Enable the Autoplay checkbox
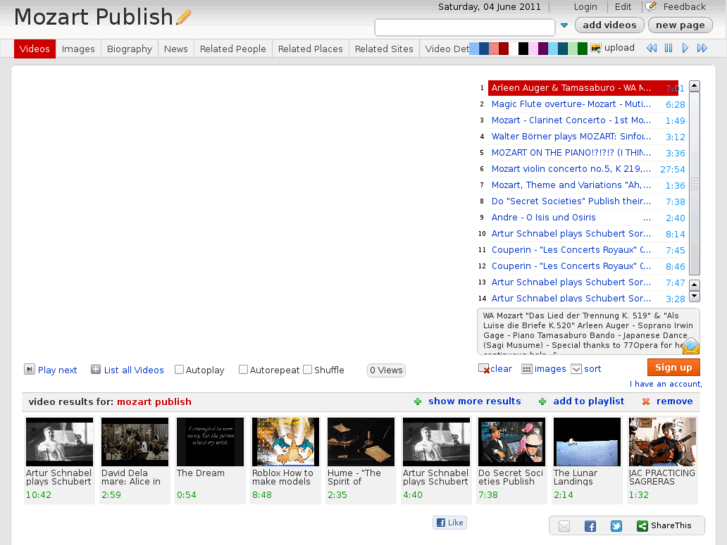The image size is (727, 545). (179, 370)
